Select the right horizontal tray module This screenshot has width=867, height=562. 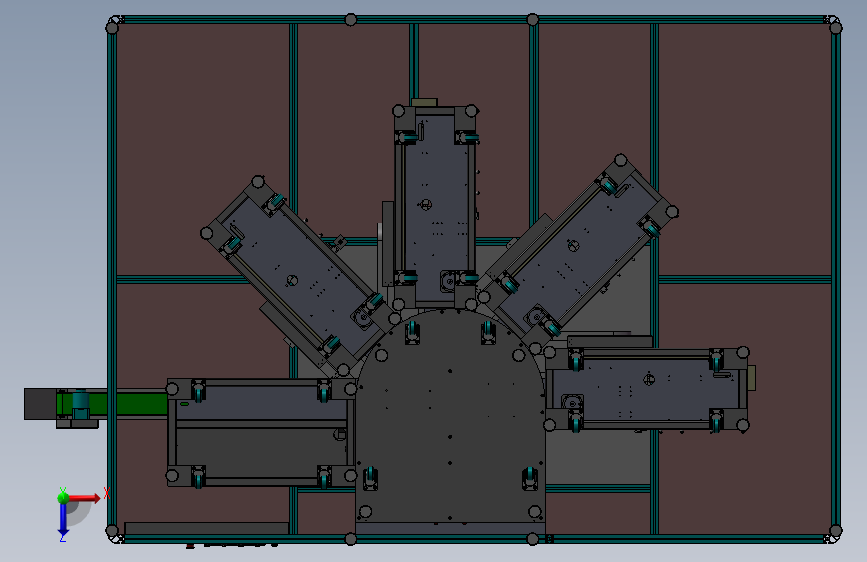646,389
